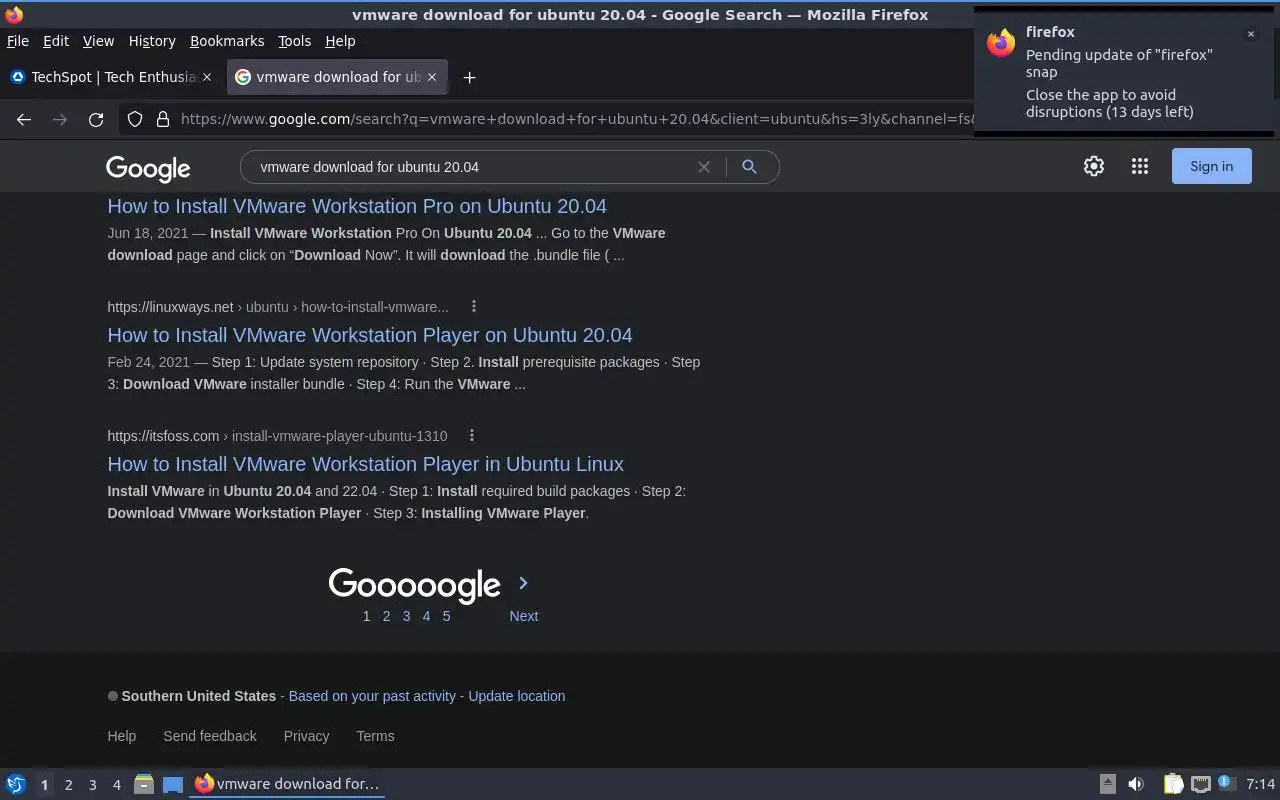
Task: Open tracking protection shield icon
Action: point(135,119)
